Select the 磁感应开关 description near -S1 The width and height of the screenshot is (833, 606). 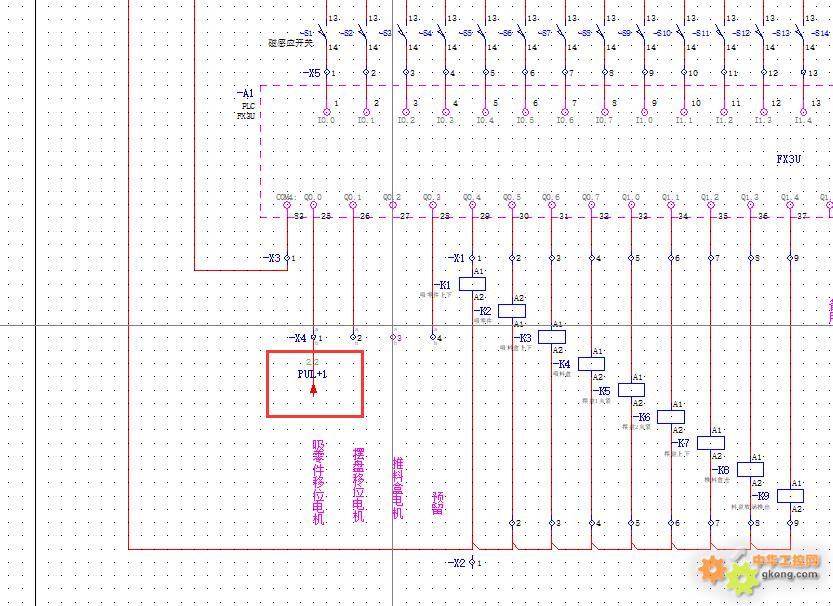tap(291, 43)
